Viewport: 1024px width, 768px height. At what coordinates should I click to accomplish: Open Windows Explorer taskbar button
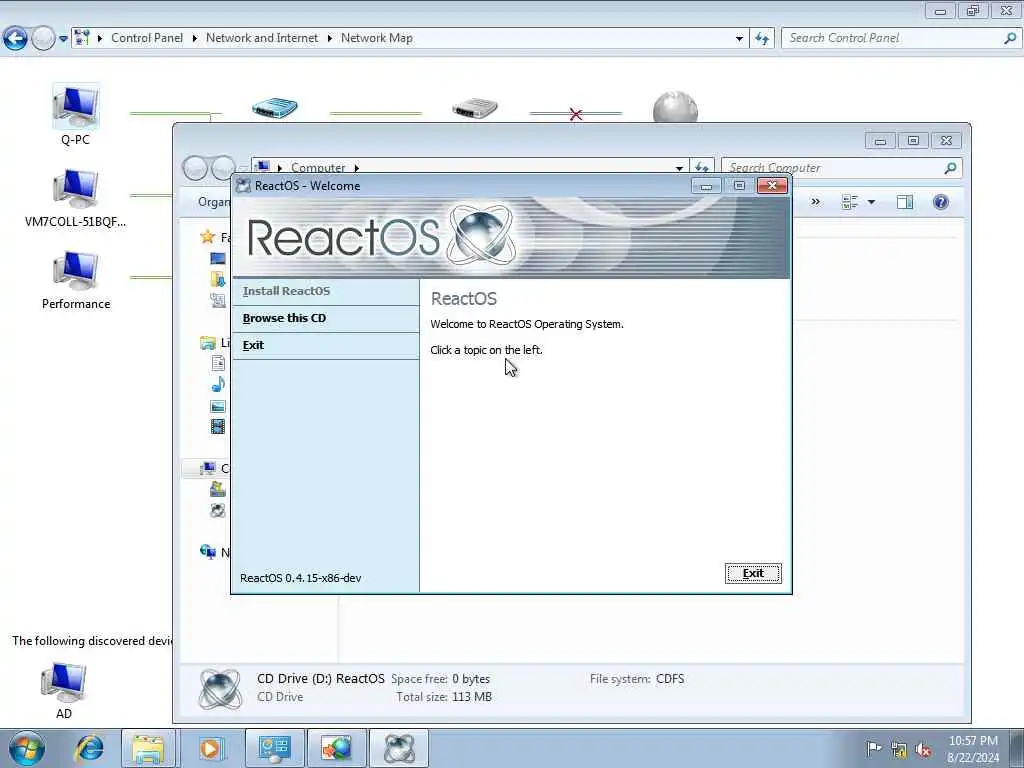[148, 748]
